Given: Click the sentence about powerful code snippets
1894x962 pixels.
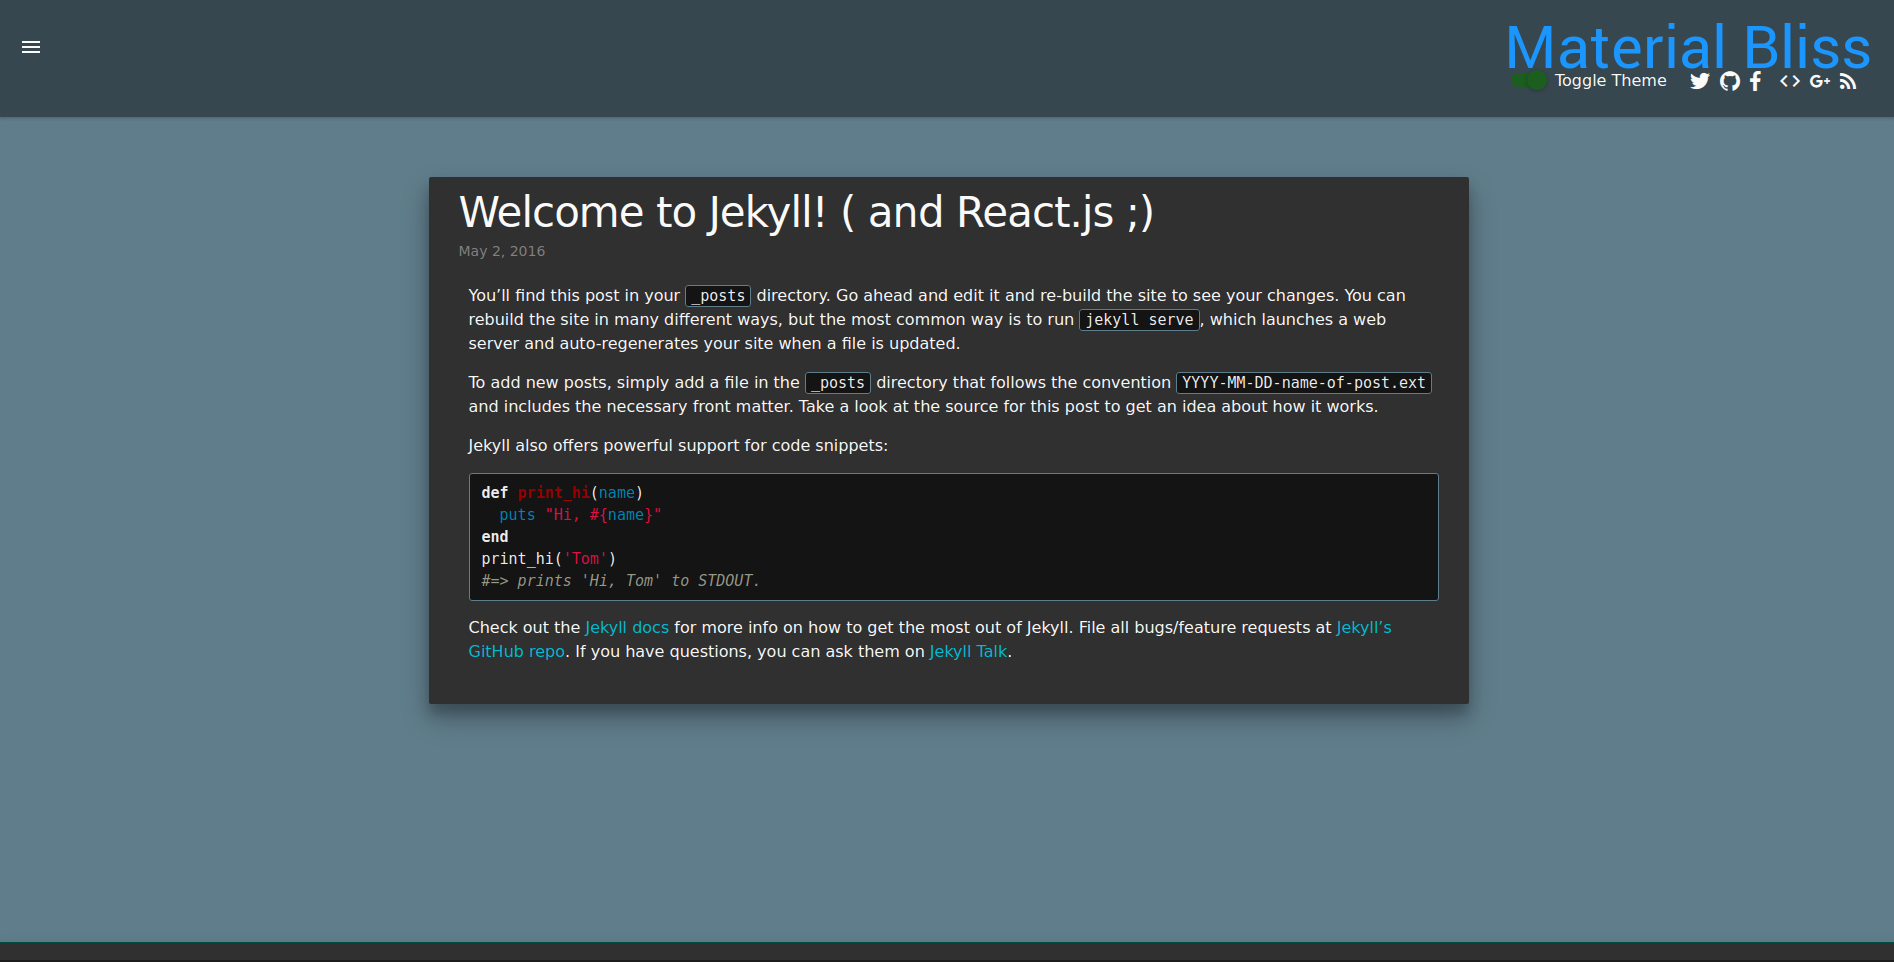Looking at the screenshot, I should [678, 445].
